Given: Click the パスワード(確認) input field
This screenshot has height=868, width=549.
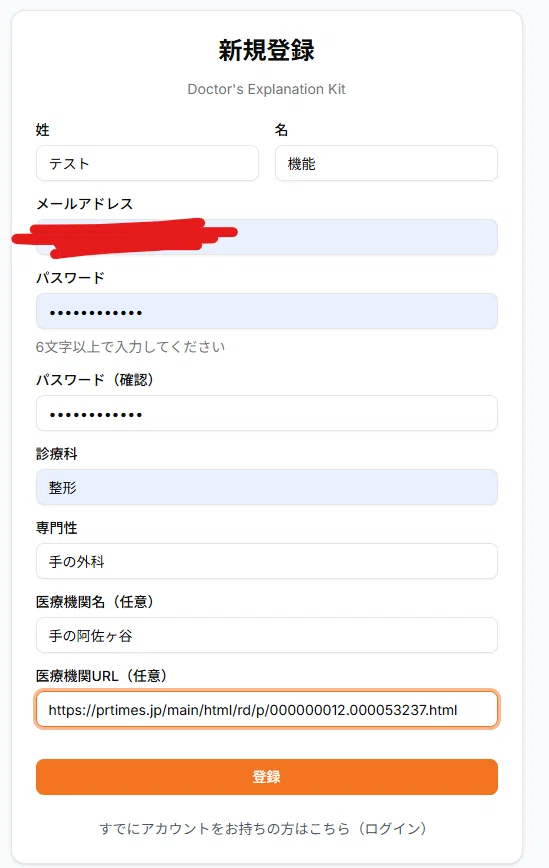Looking at the screenshot, I should (x=267, y=413).
